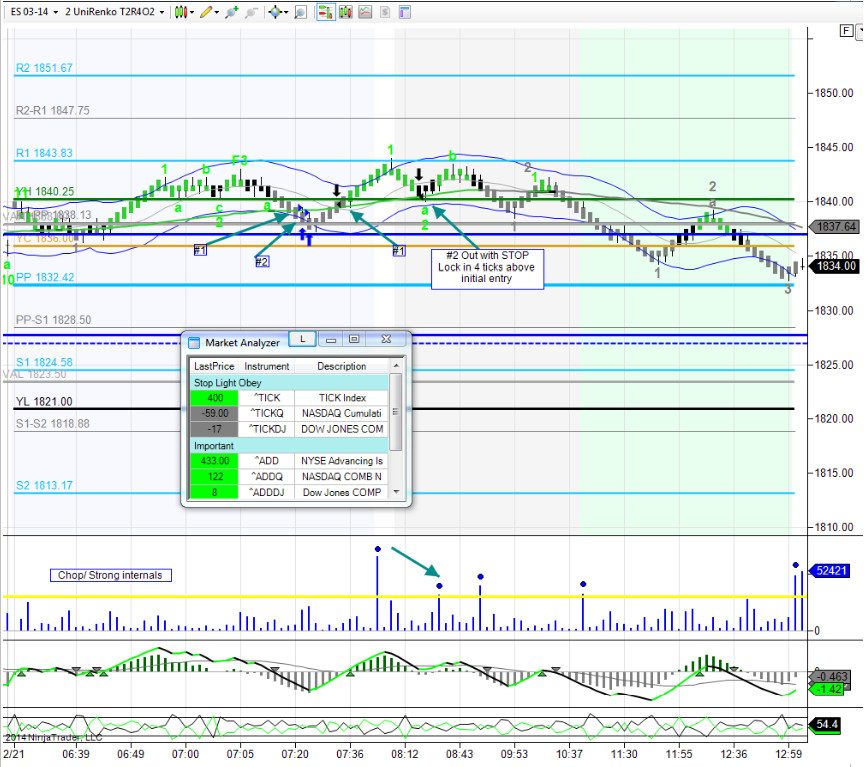Toggle the Chart Trader icon
Image resolution: width=866 pixels, height=767 pixels.
pos(326,12)
